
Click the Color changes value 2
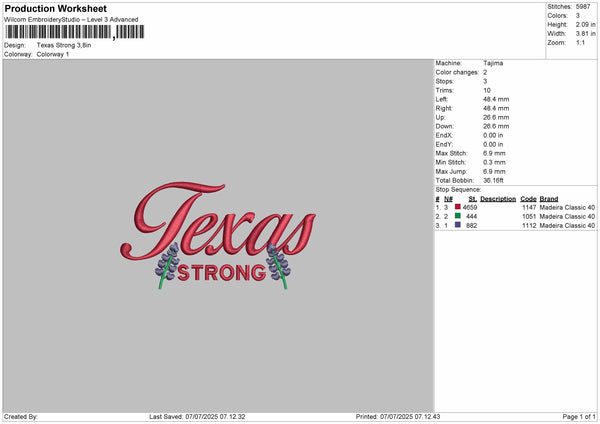[485, 72]
